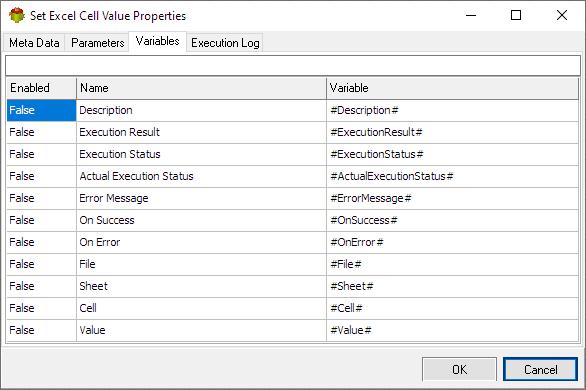Viewport: 586px width, 390px height.
Task: Select the Sheet name cell
Action: pyautogui.click(x=201, y=287)
